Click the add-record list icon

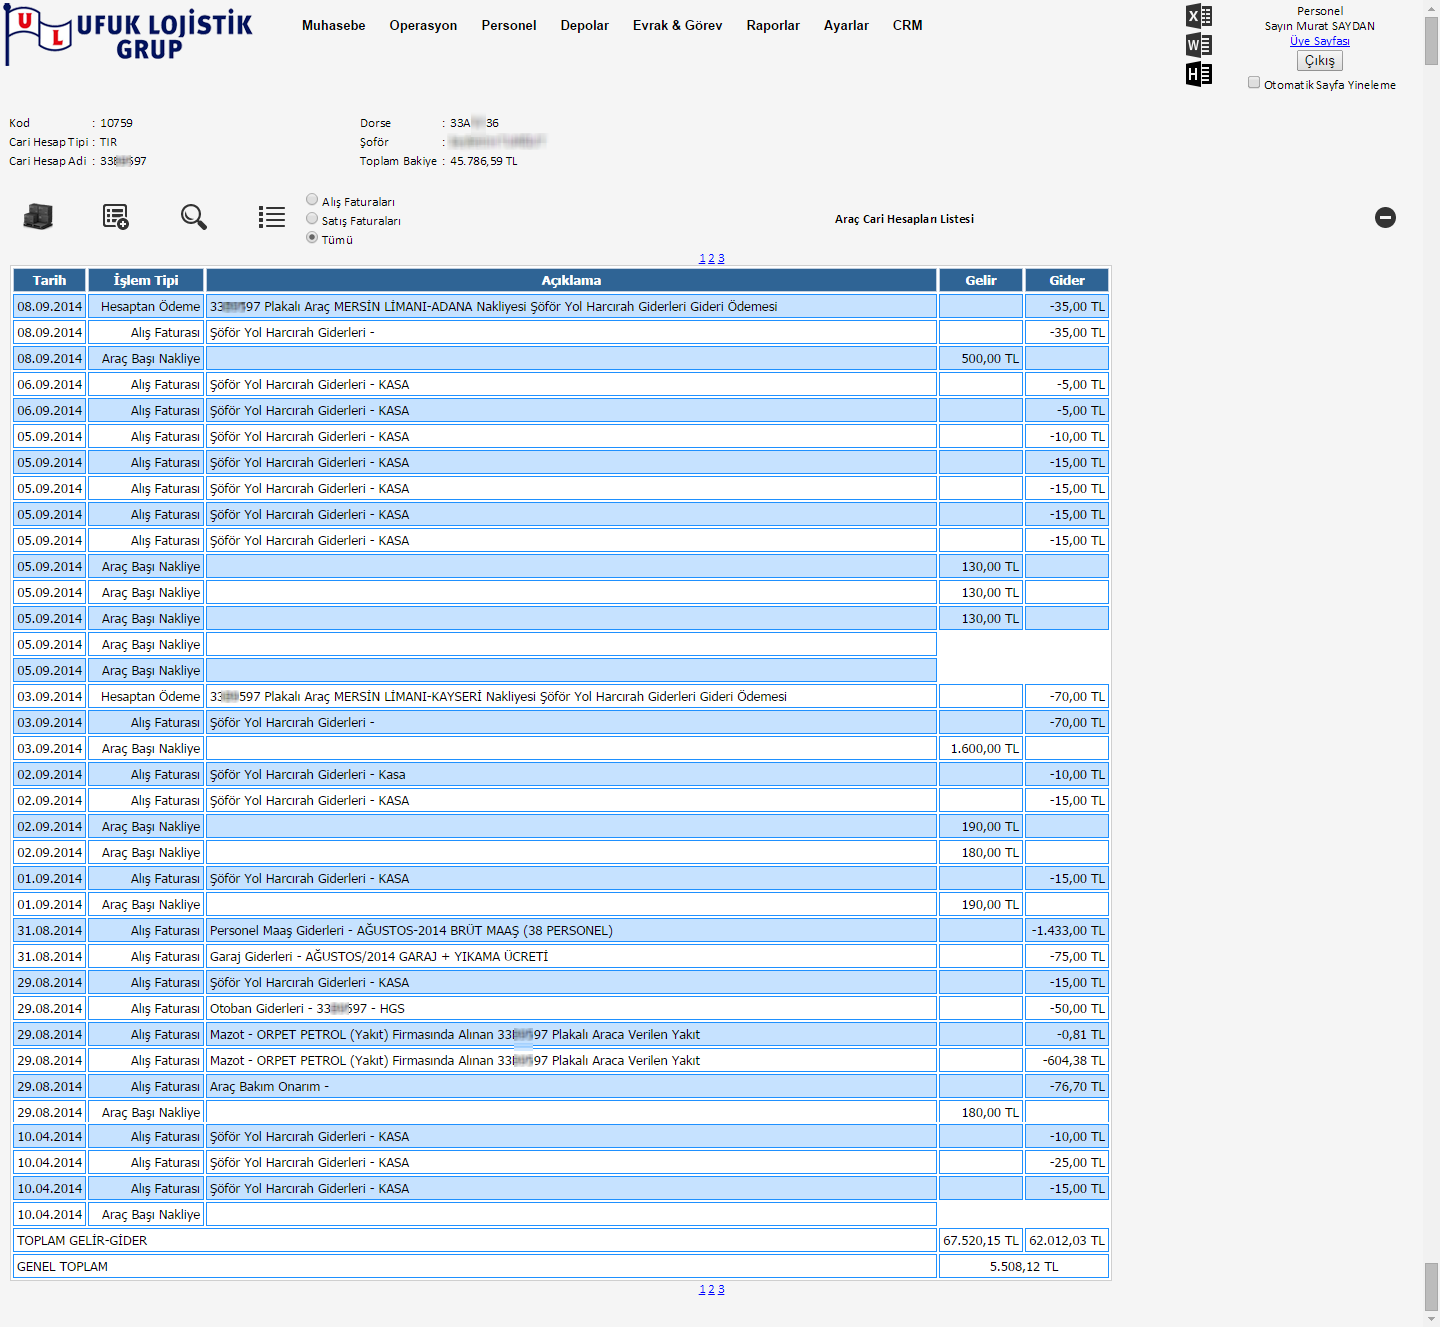[116, 217]
